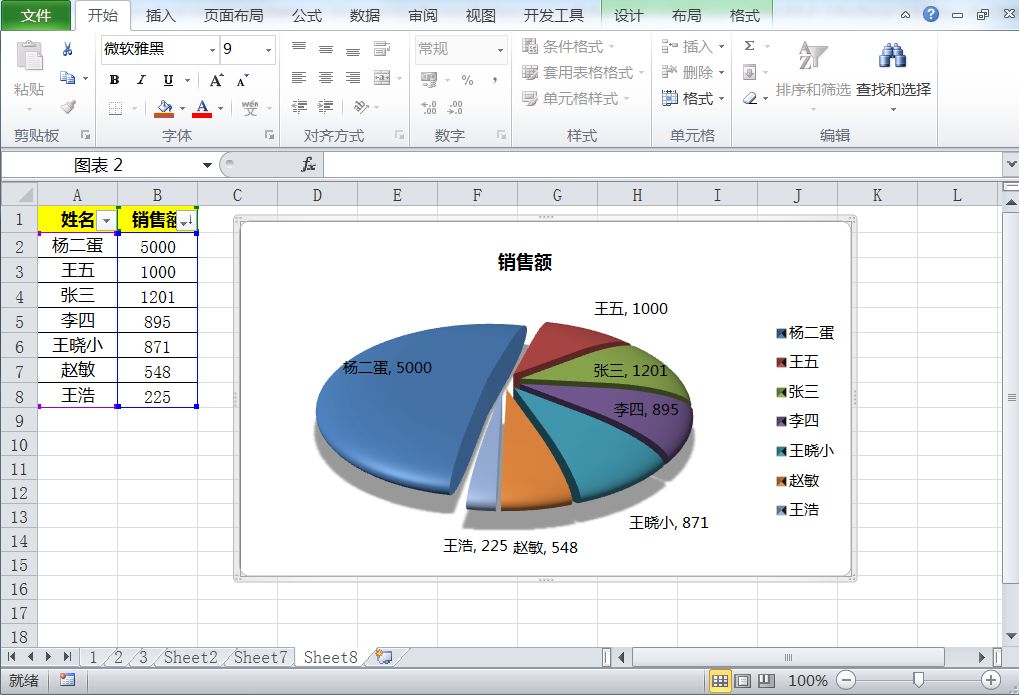Image resolution: width=1019 pixels, height=695 pixels.
Task: Open the font color dropdown arrow
Action: pyautogui.click(x=221, y=109)
